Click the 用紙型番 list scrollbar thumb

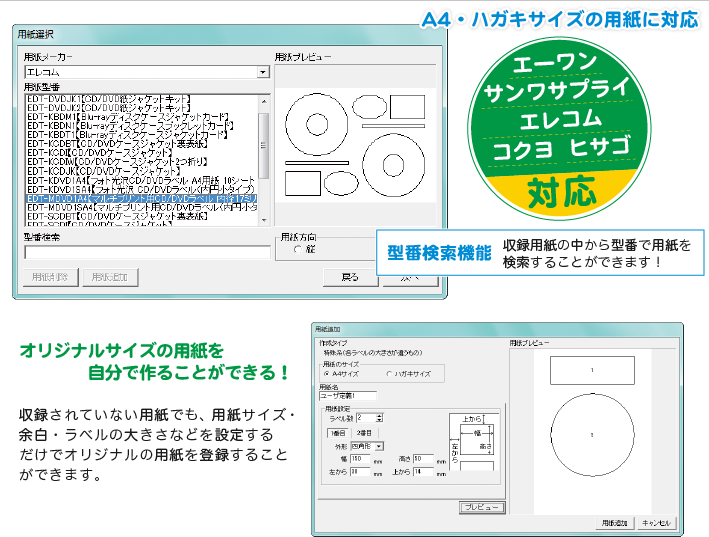264,145
